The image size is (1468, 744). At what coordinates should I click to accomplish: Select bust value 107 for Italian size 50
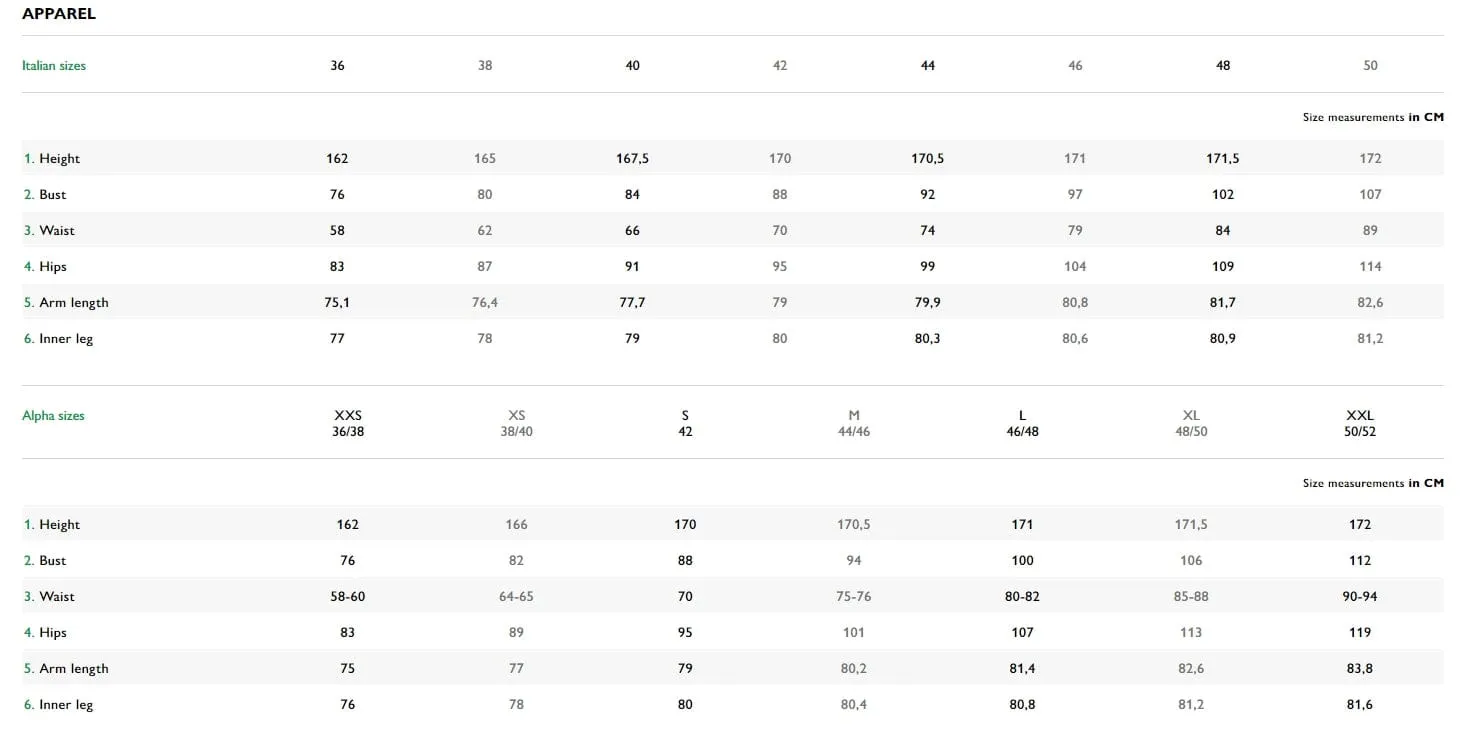coord(1370,194)
